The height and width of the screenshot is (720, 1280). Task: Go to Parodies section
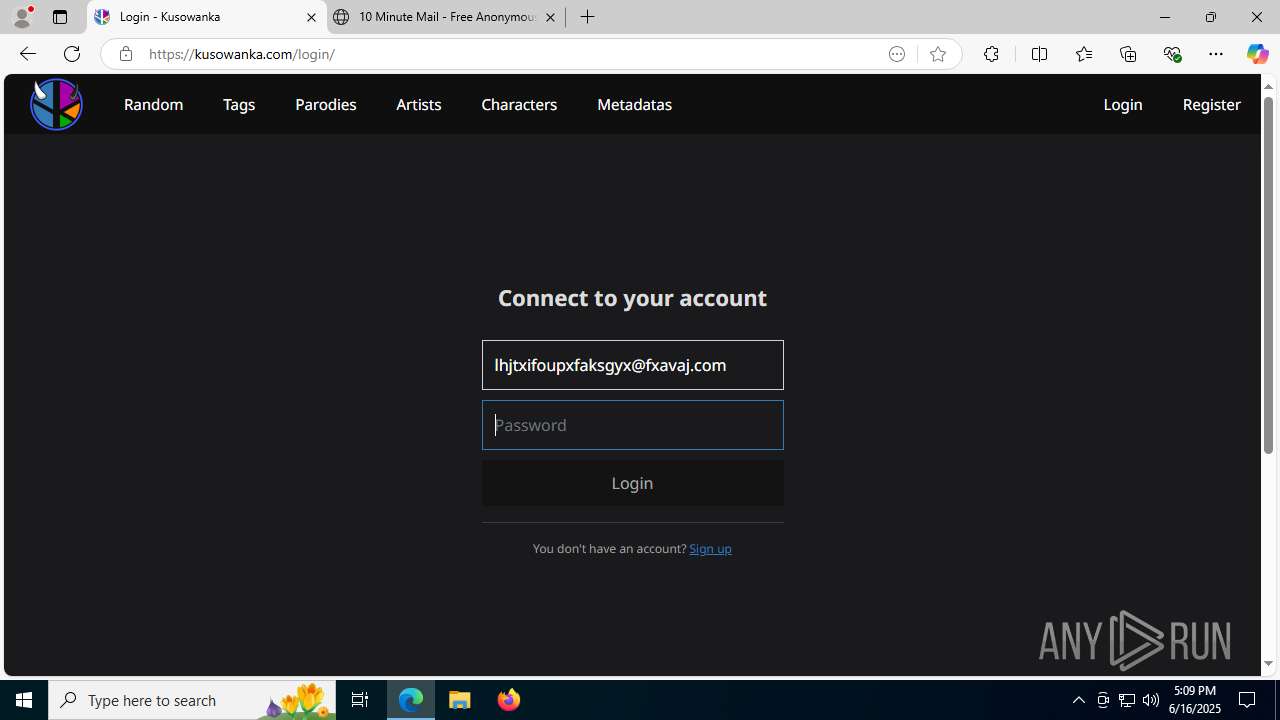click(x=325, y=104)
